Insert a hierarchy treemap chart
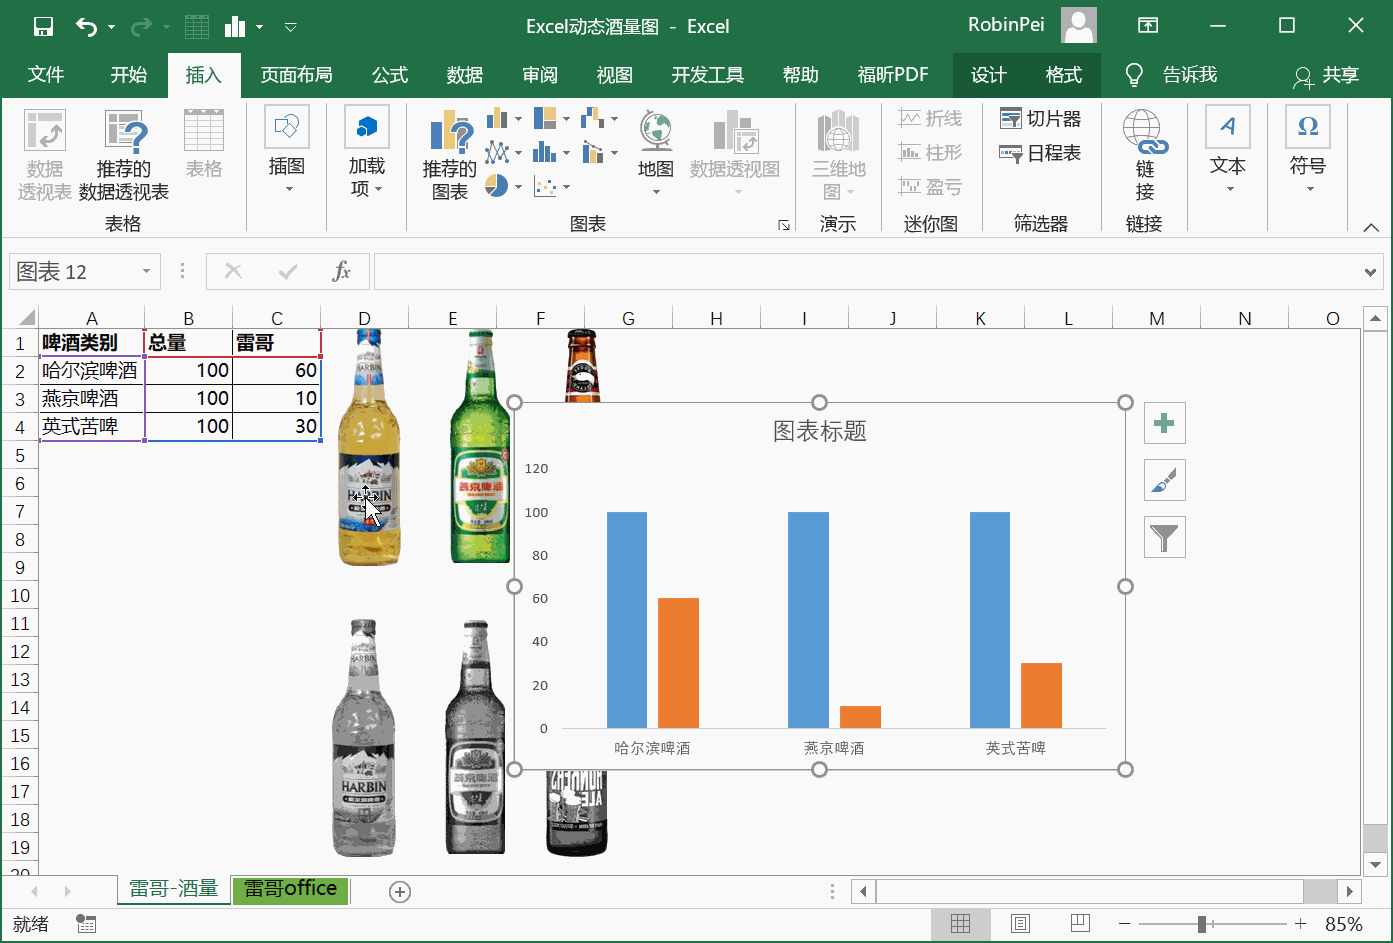Image resolution: width=1393 pixels, height=943 pixels. (x=551, y=119)
